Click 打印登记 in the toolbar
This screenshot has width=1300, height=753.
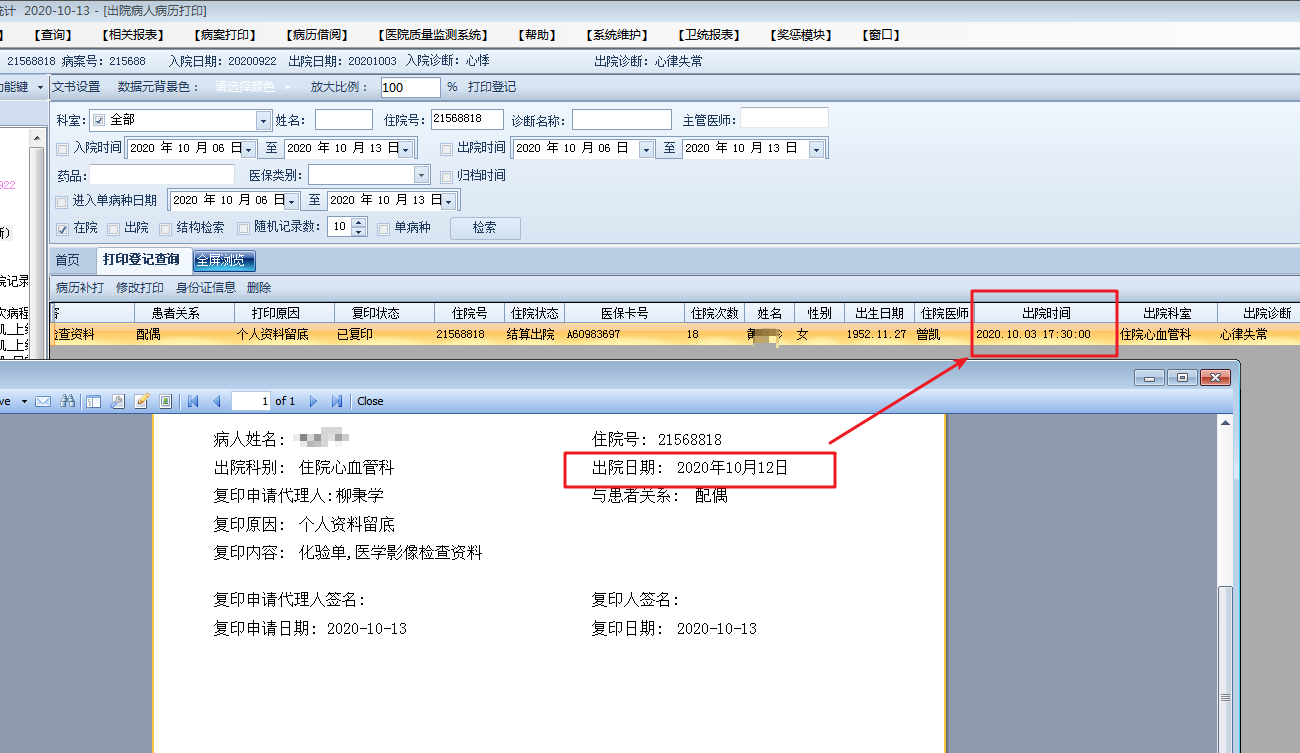point(492,87)
